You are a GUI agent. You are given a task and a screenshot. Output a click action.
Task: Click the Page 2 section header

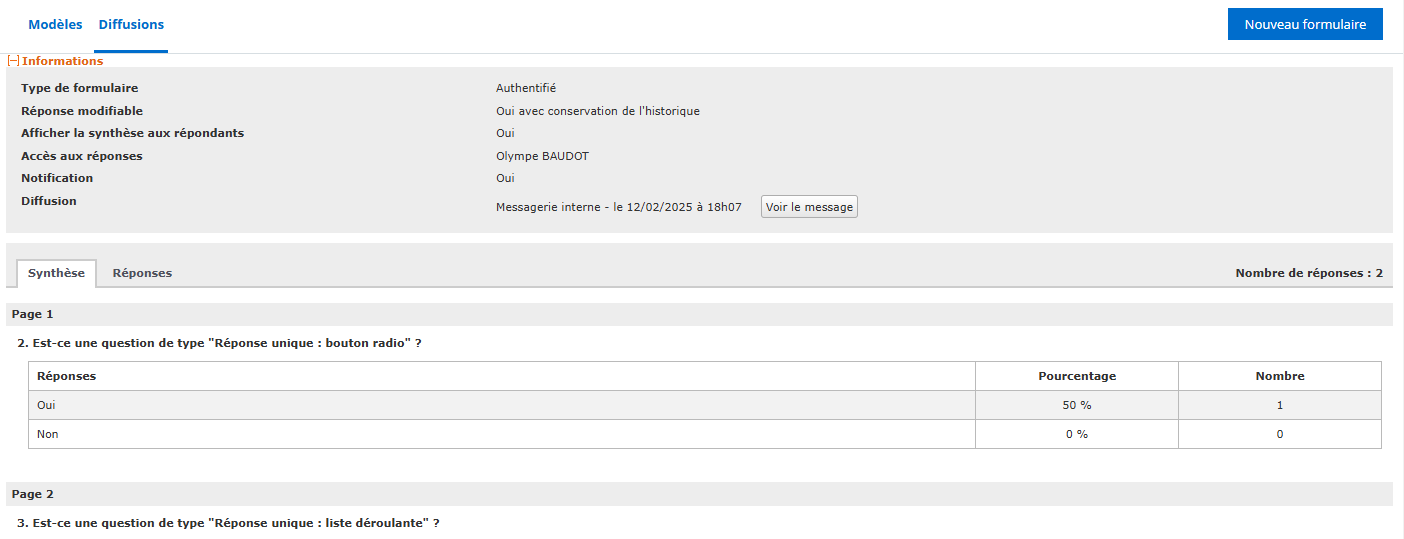click(x=33, y=494)
